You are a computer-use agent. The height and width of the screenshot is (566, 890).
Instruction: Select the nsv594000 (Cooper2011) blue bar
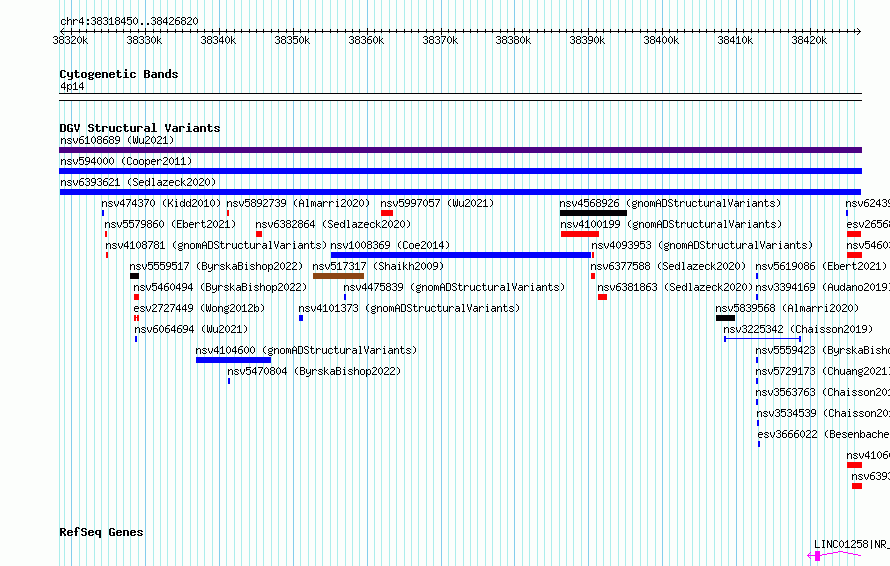[460, 171]
